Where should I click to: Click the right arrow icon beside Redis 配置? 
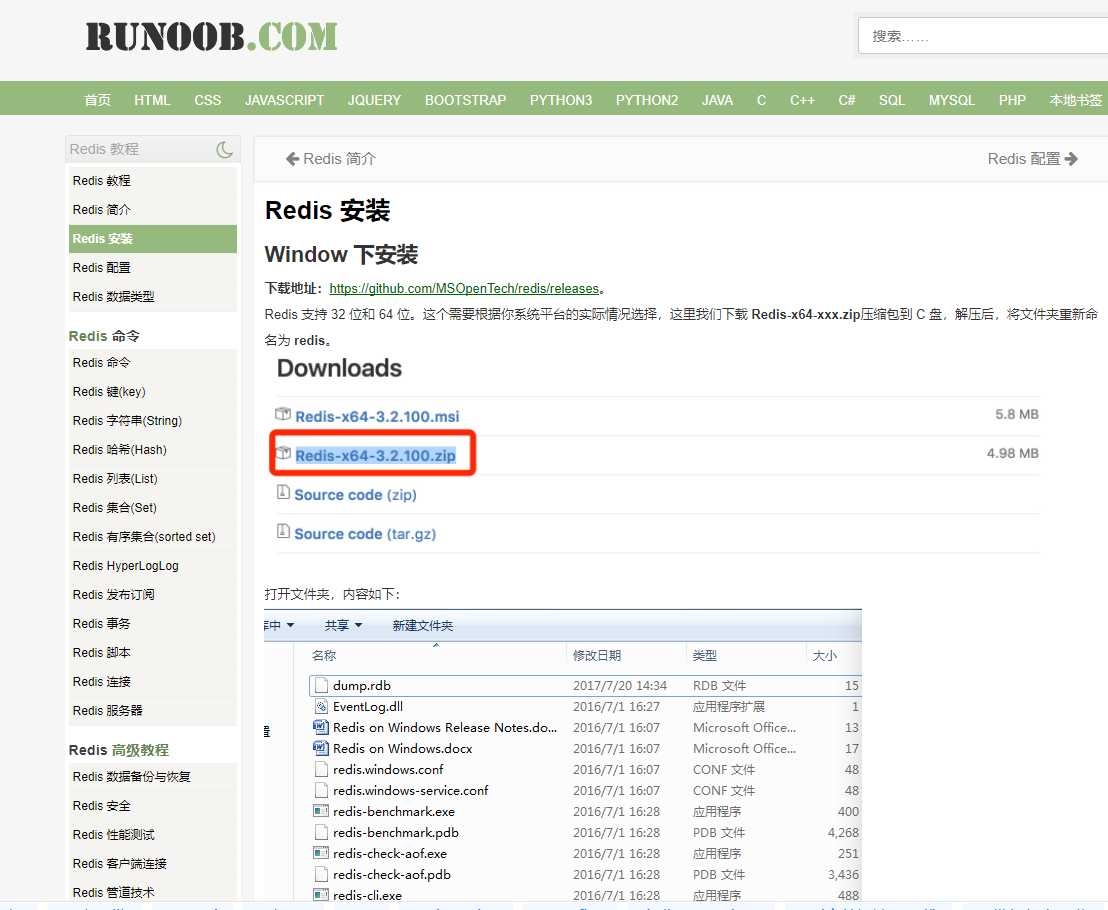tap(1071, 159)
